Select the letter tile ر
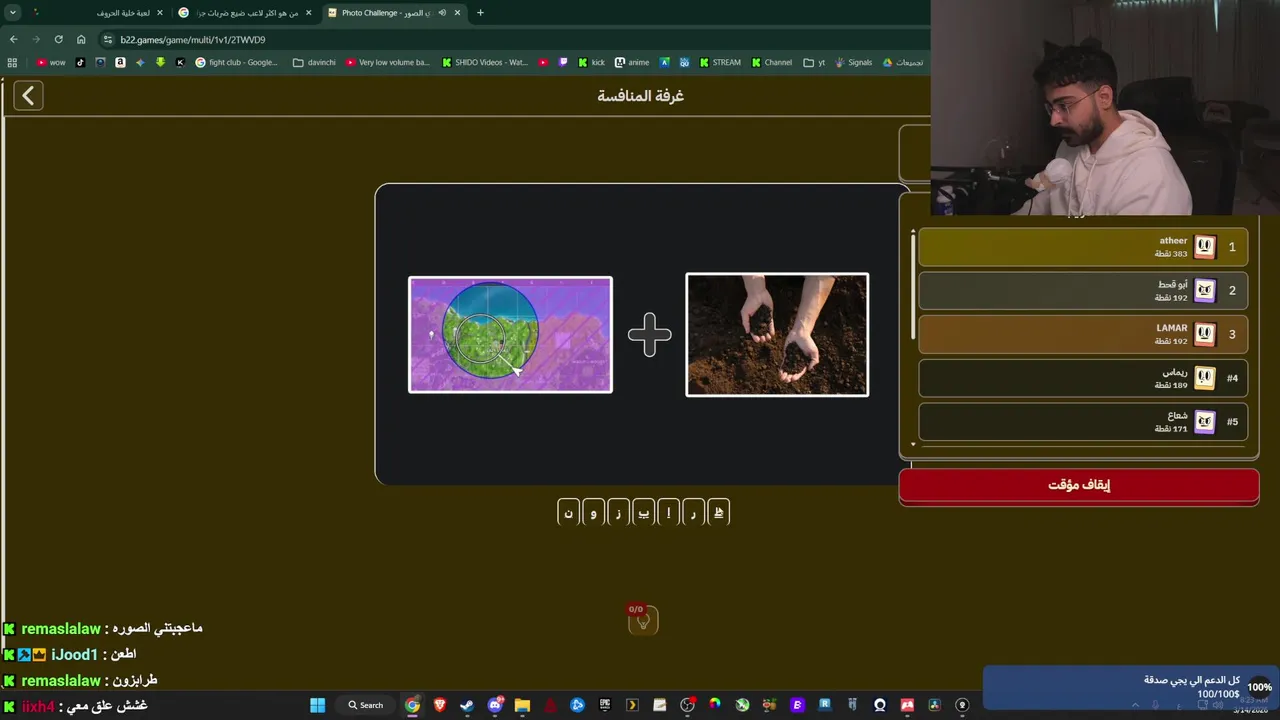The width and height of the screenshot is (1280, 720). 693,513
